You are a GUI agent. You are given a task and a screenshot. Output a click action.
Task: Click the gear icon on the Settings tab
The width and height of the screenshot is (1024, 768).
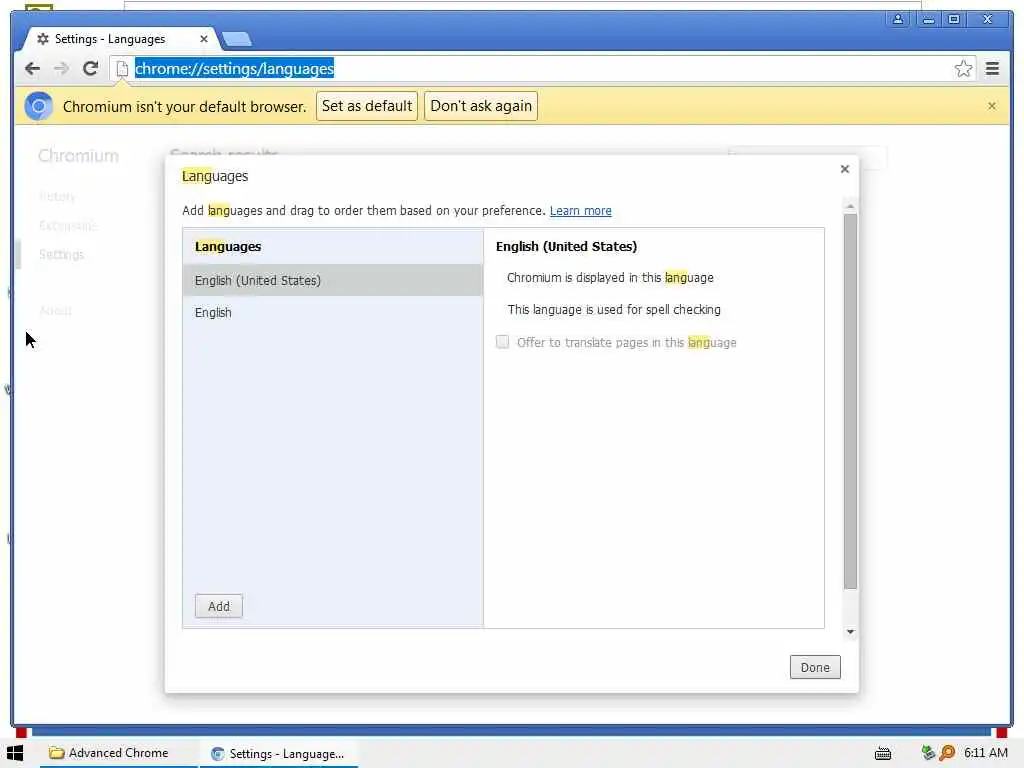43,39
